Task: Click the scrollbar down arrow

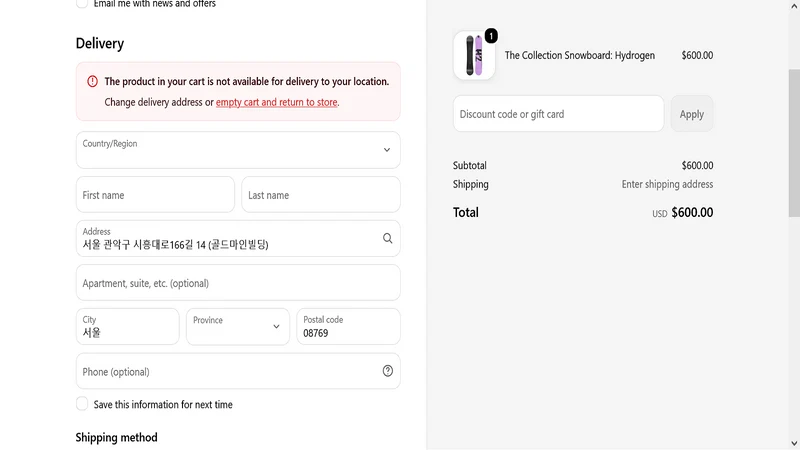Action: click(x=794, y=443)
